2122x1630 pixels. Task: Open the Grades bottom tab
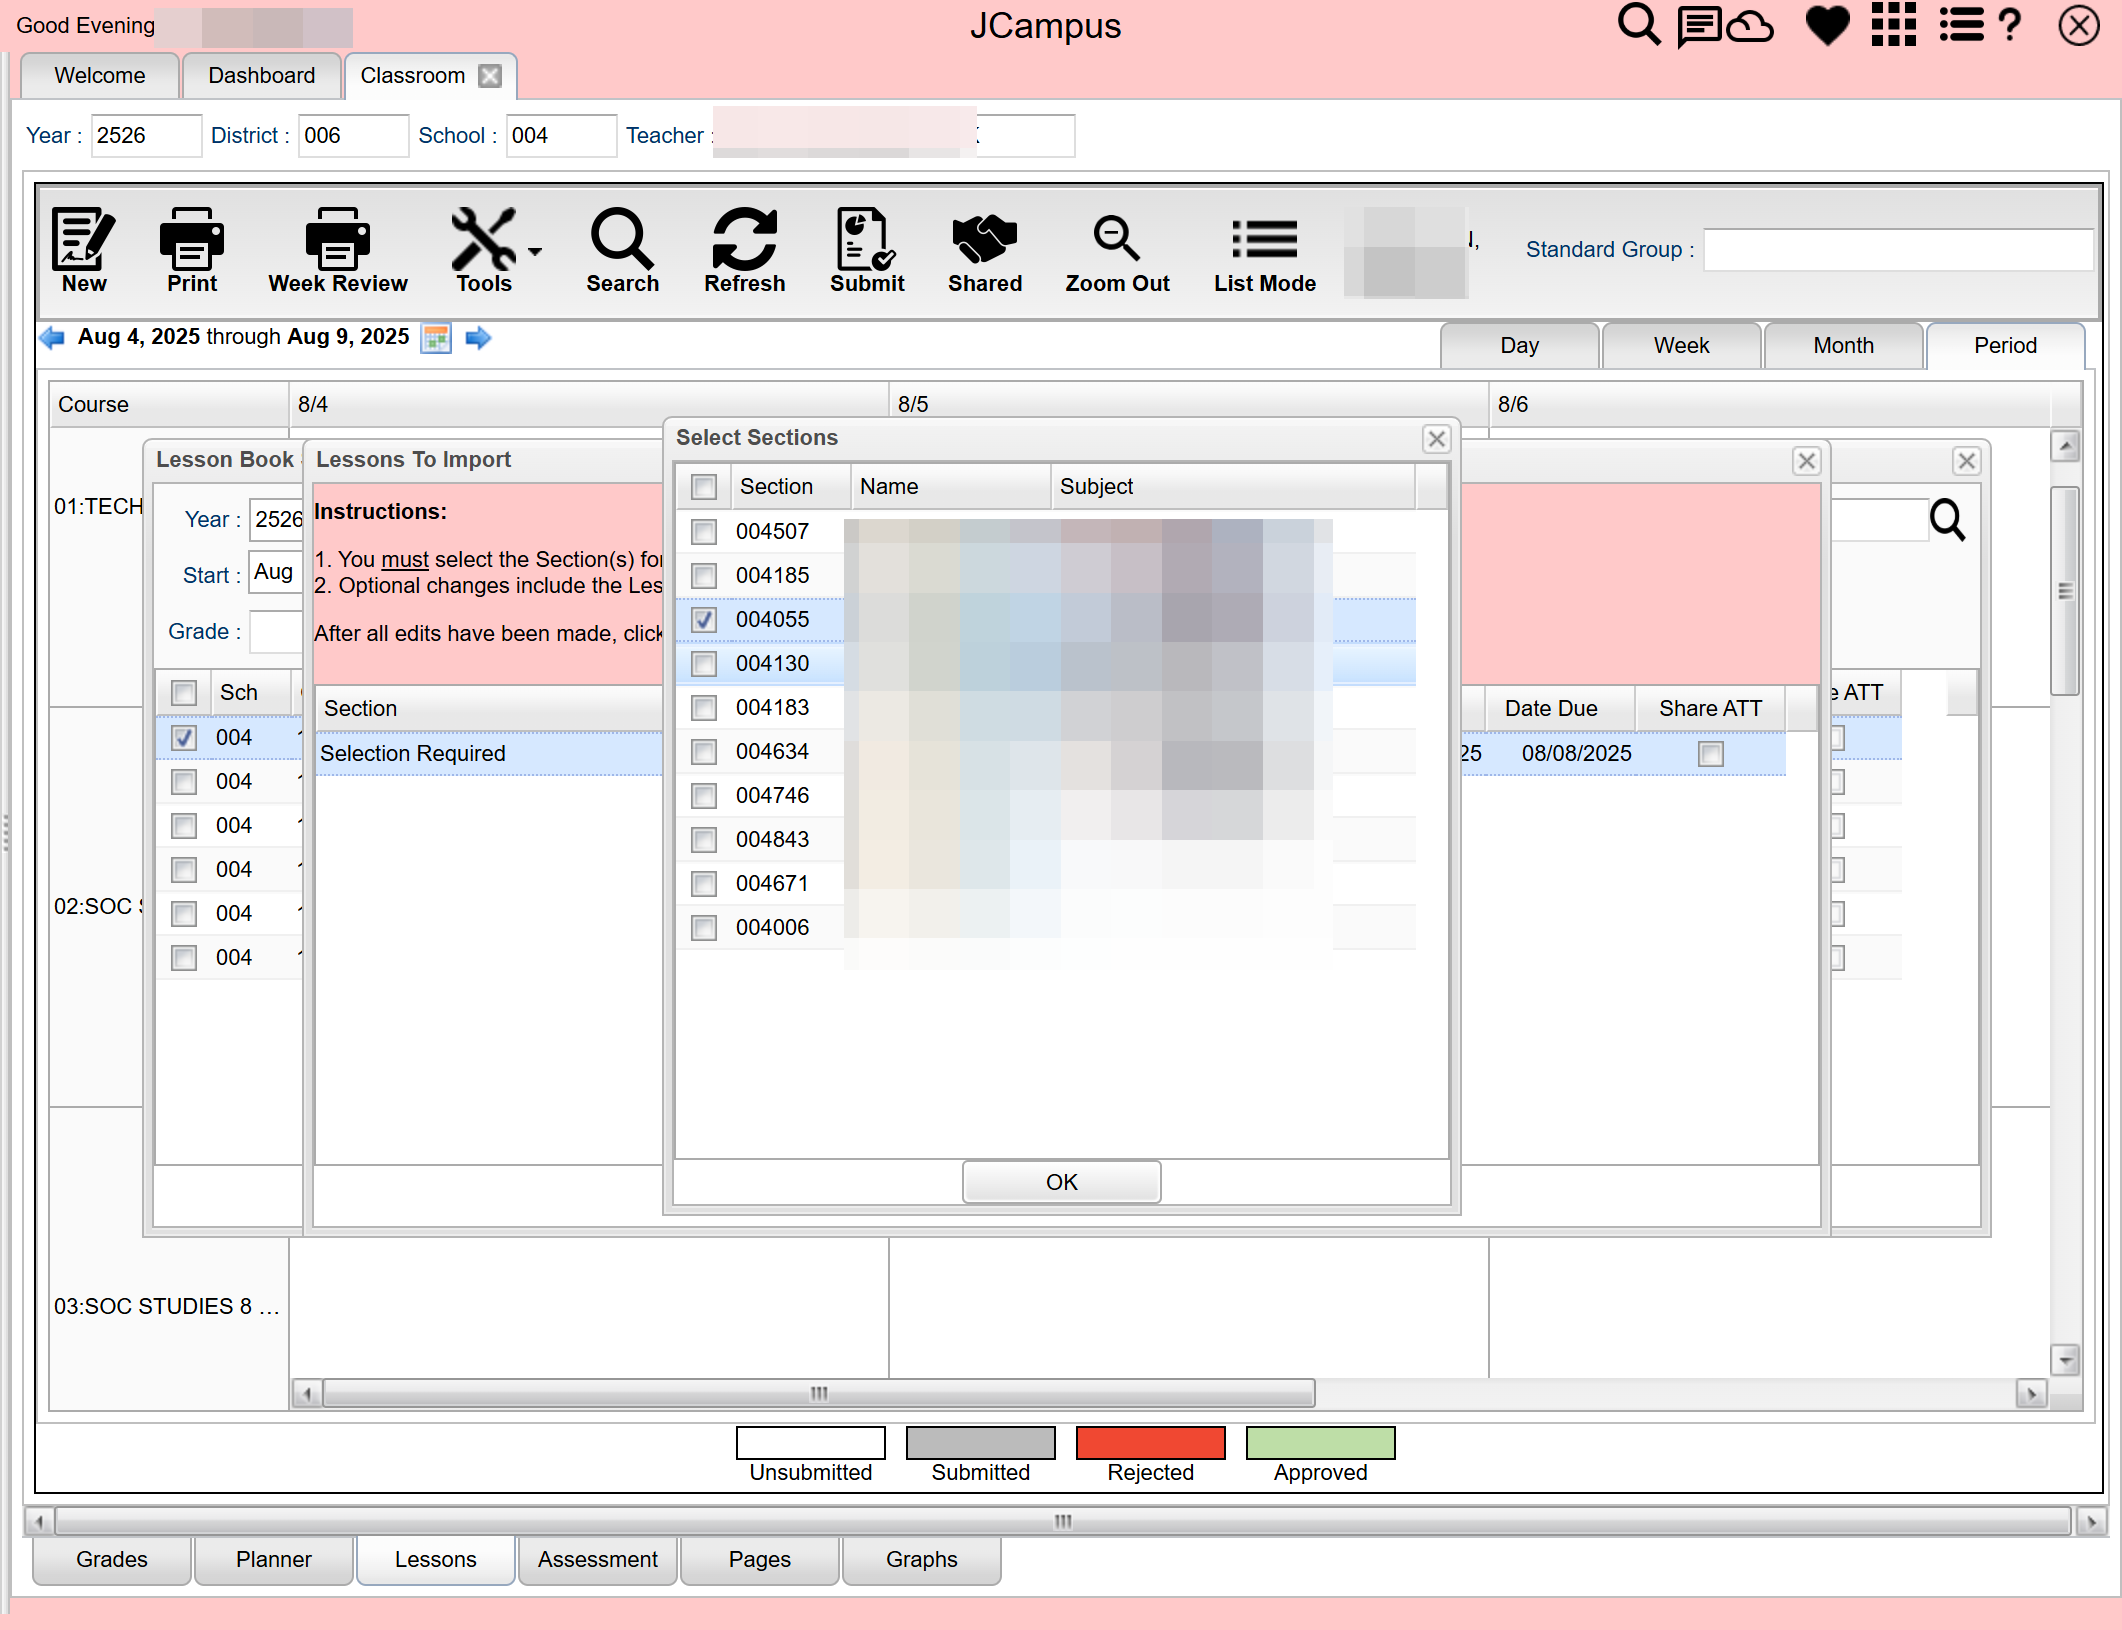click(x=112, y=1560)
